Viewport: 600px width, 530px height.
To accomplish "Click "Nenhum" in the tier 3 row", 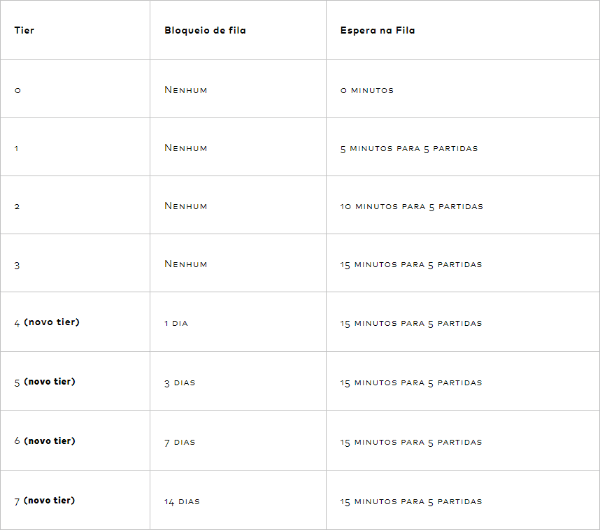I will (186, 264).
